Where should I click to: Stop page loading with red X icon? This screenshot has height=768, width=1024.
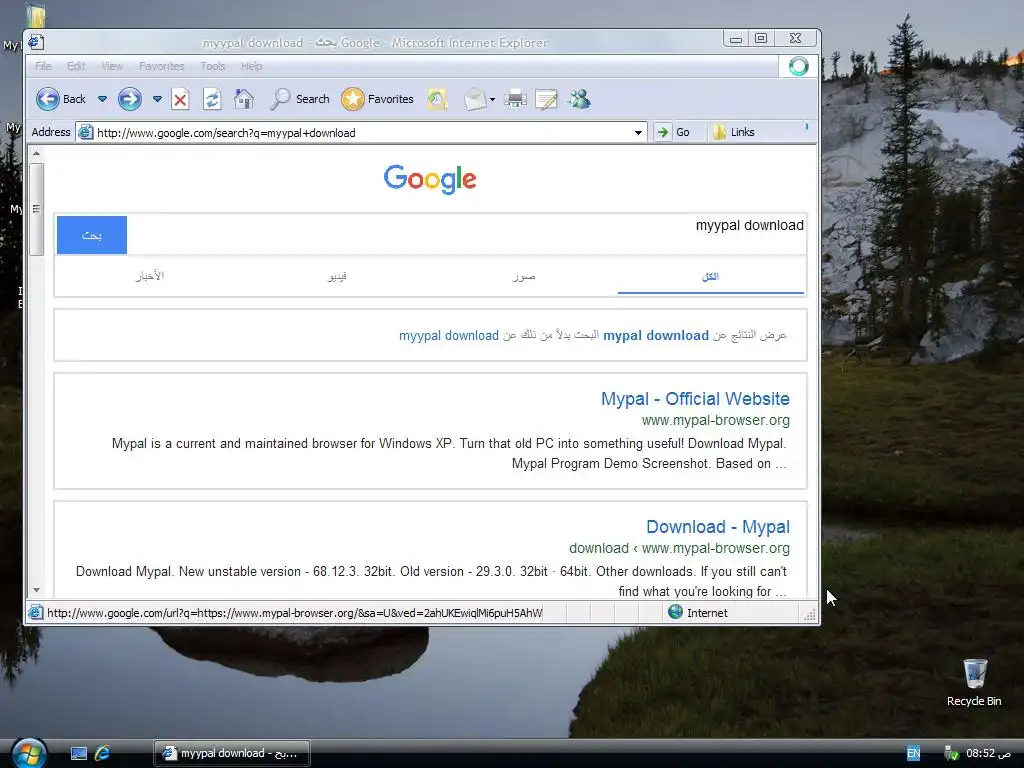pyautogui.click(x=180, y=99)
